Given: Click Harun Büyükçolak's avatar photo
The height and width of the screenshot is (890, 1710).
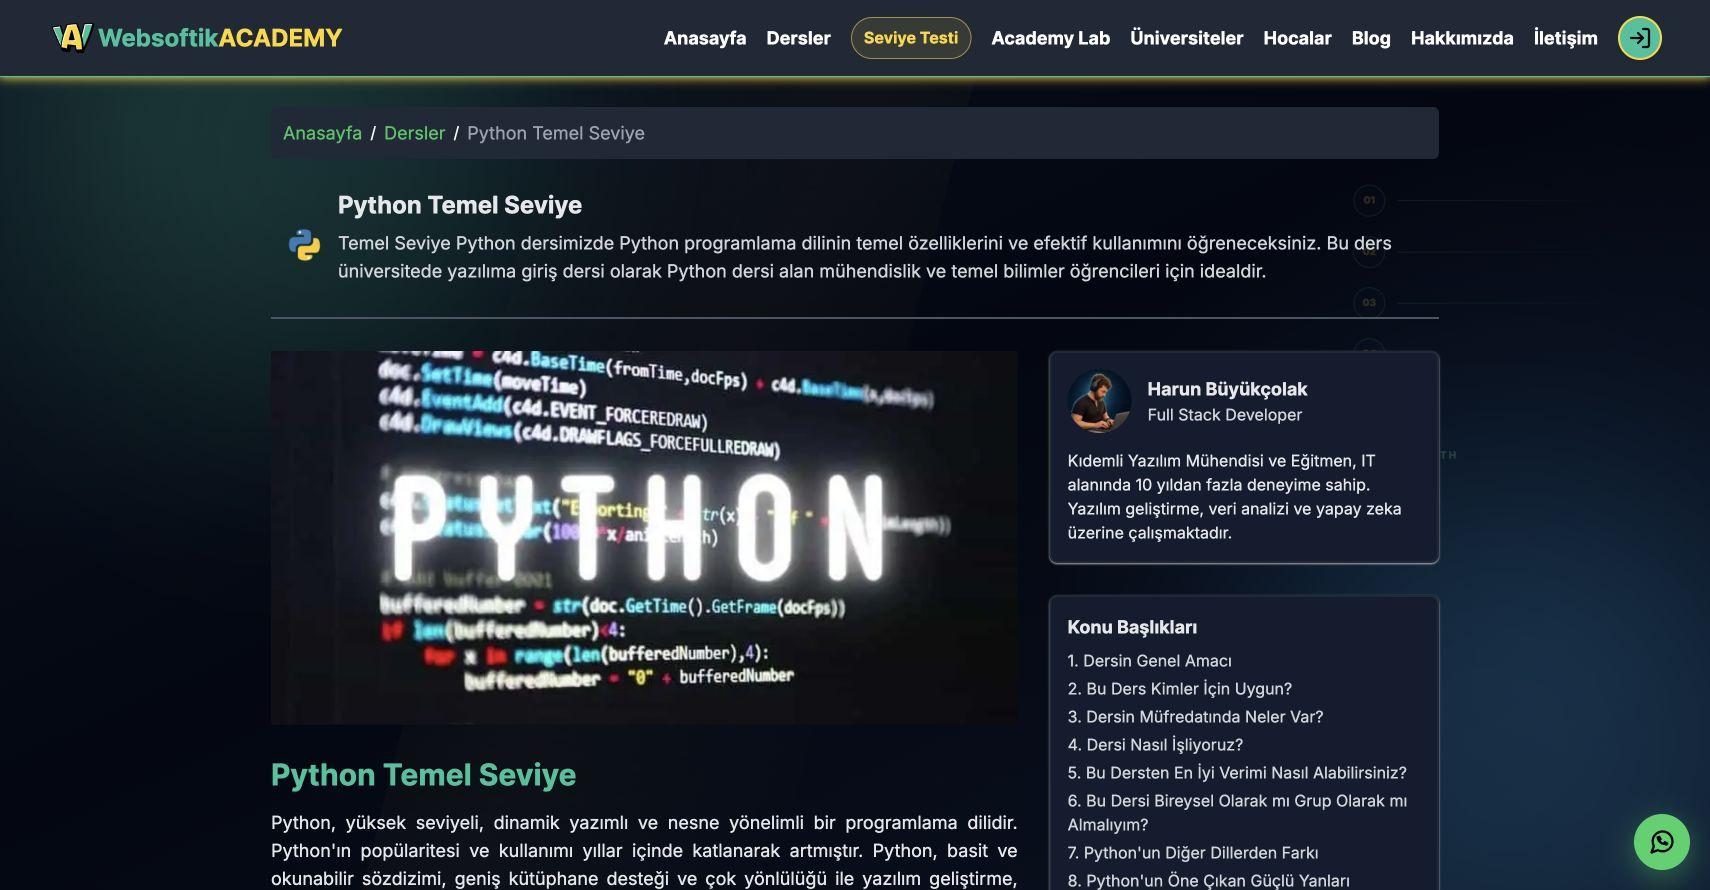Looking at the screenshot, I should (x=1099, y=401).
